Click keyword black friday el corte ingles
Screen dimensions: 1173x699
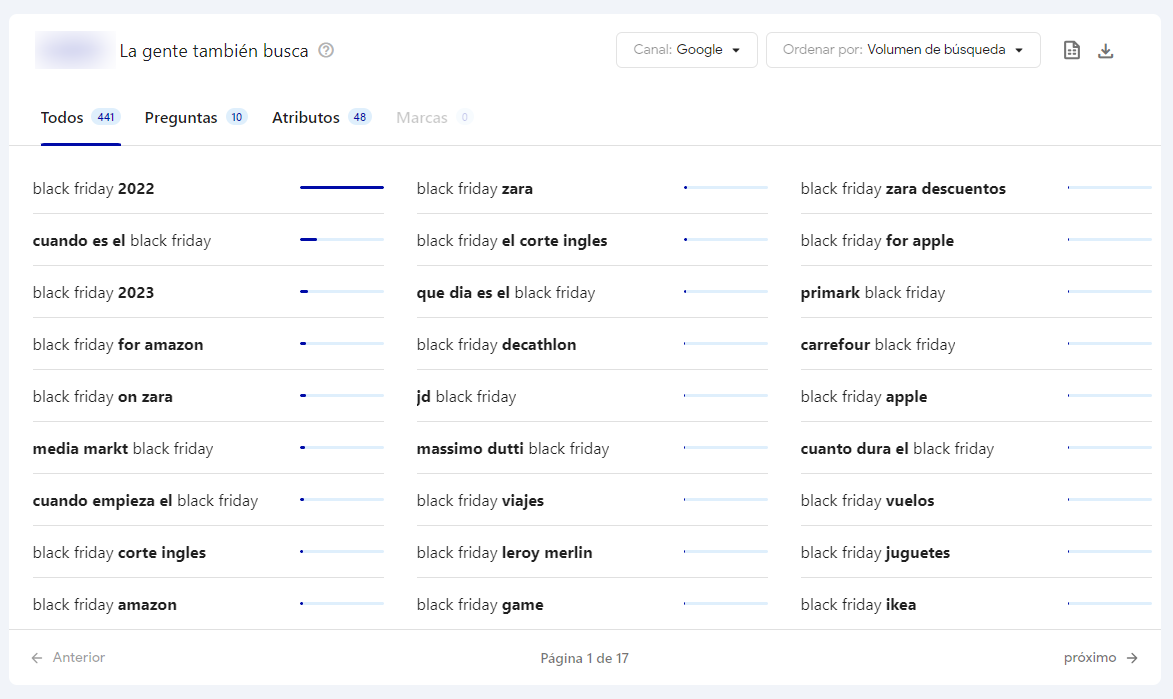click(512, 241)
